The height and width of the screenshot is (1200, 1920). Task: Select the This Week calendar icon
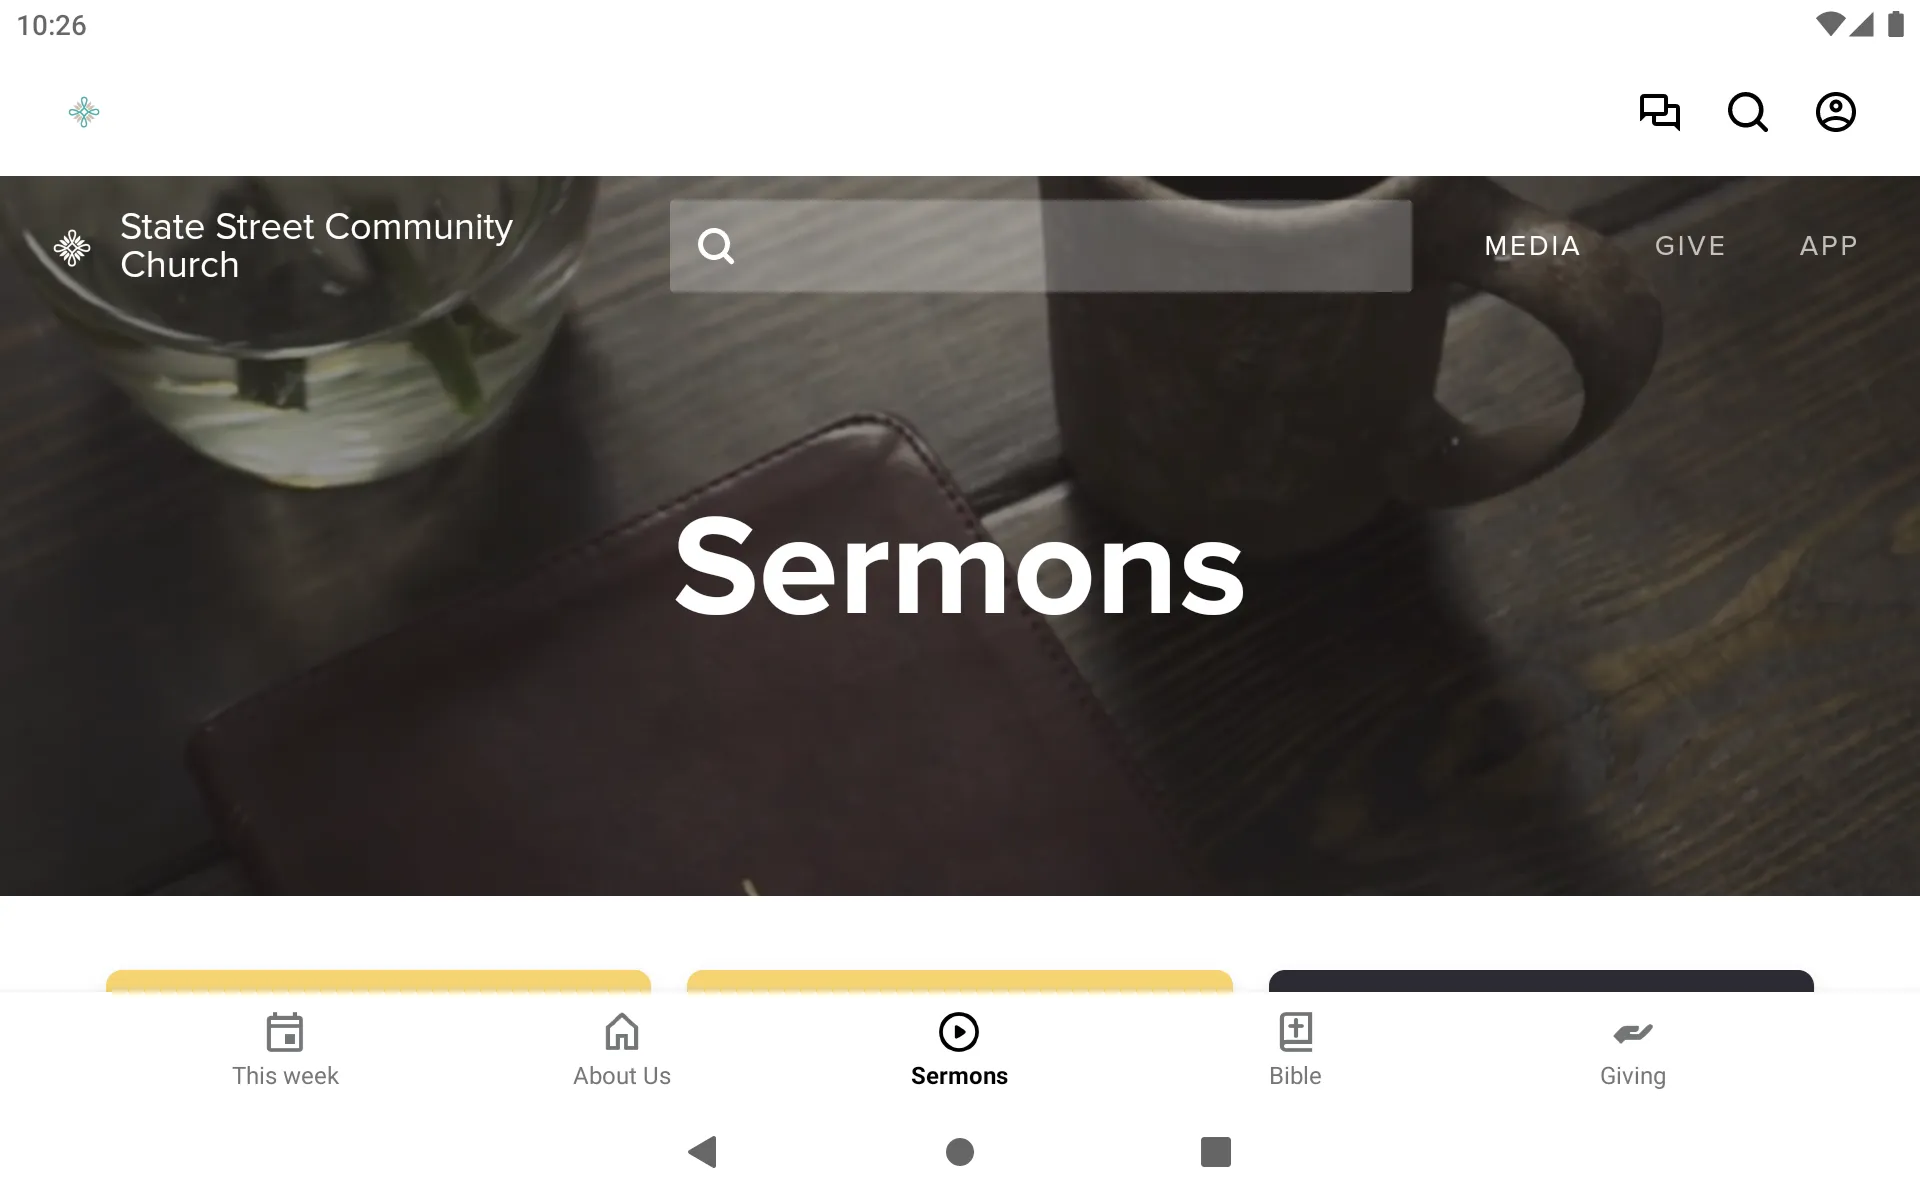point(283,1031)
